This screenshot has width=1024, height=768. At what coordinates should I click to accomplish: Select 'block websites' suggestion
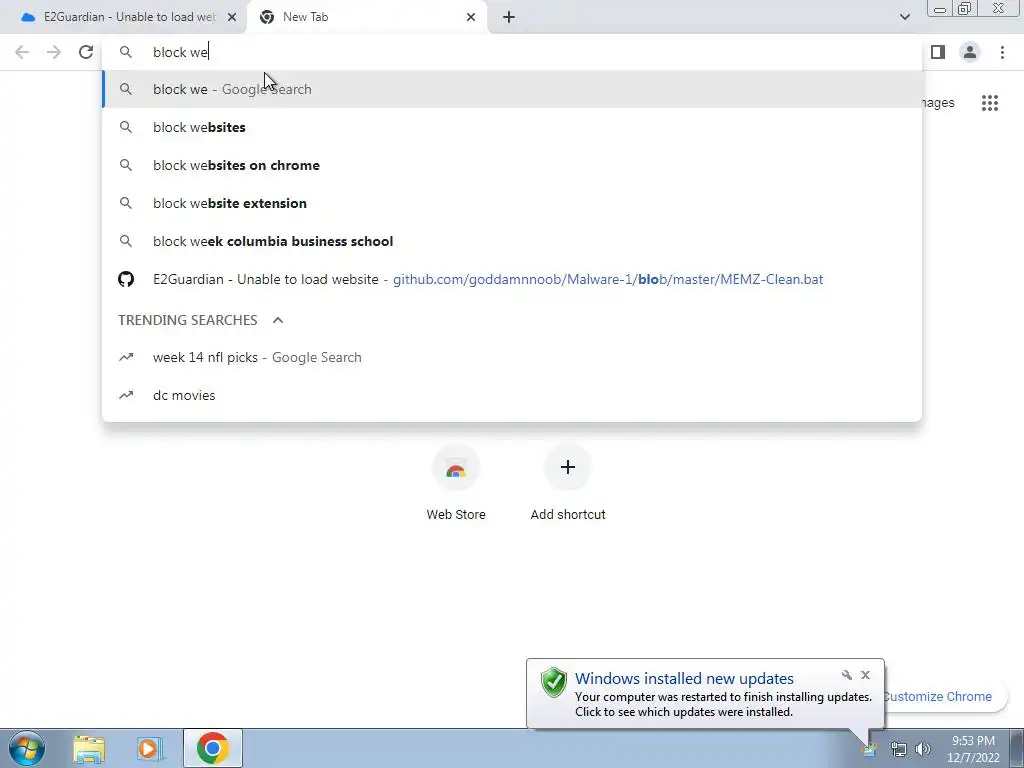click(512, 127)
